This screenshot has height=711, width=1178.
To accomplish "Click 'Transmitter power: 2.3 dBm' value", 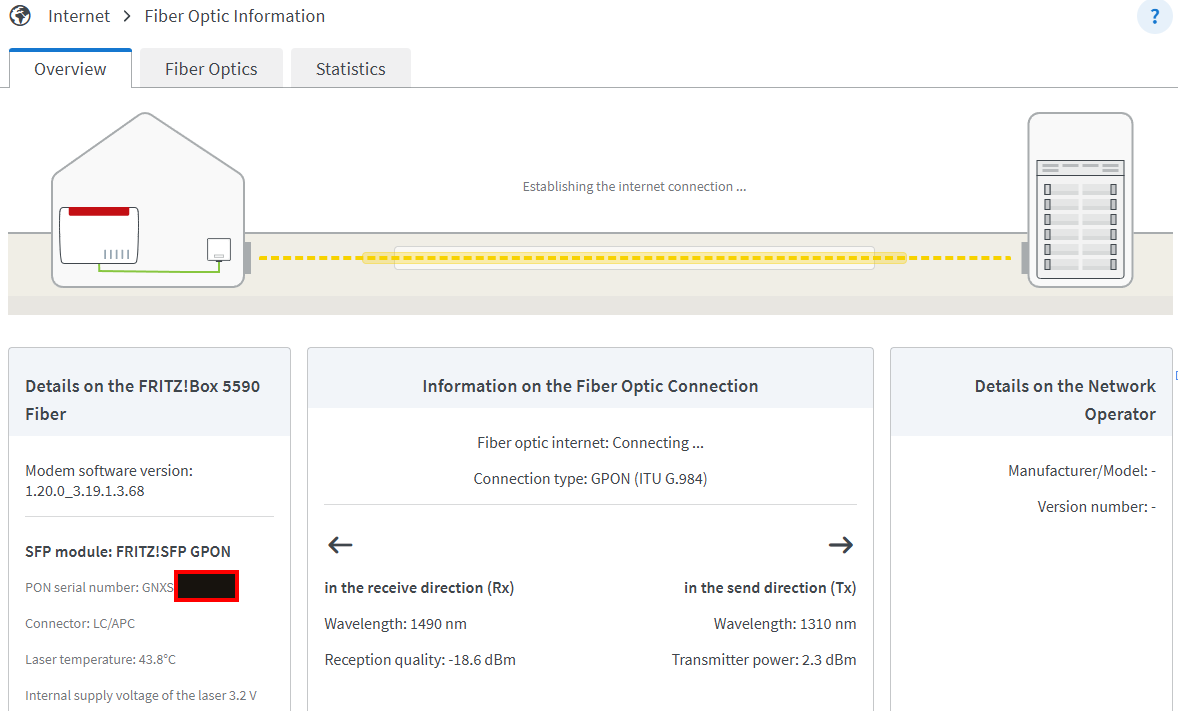I will pos(764,660).
